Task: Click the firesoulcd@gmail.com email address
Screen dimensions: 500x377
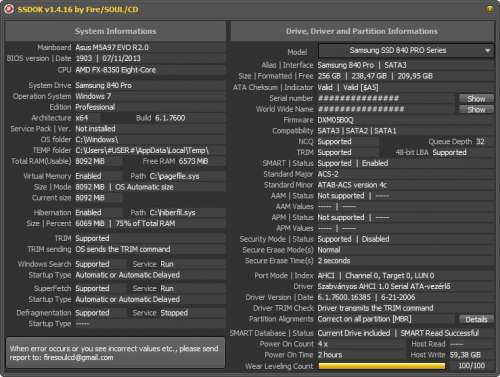Action: point(78,357)
